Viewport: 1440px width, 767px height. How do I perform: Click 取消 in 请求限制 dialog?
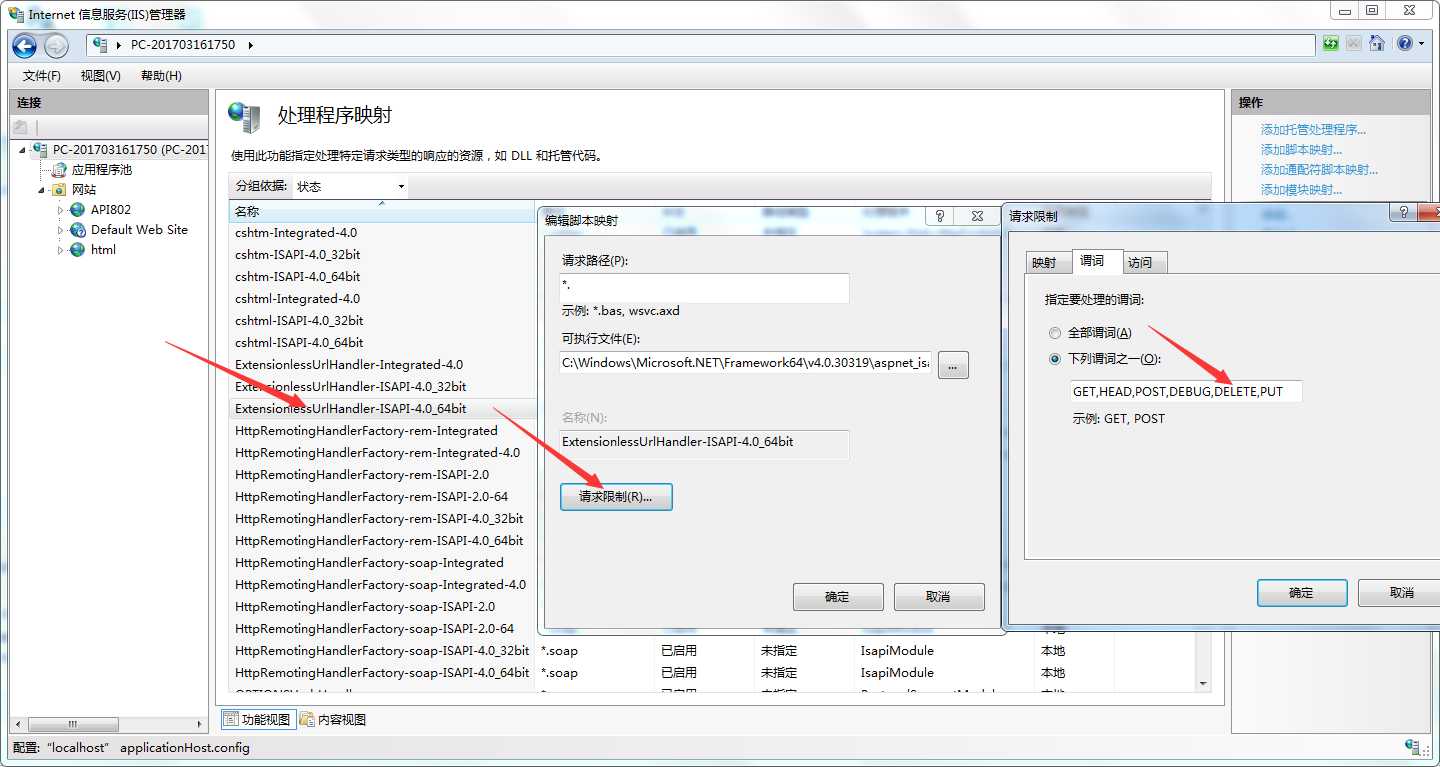click(x=1401, y=593)
